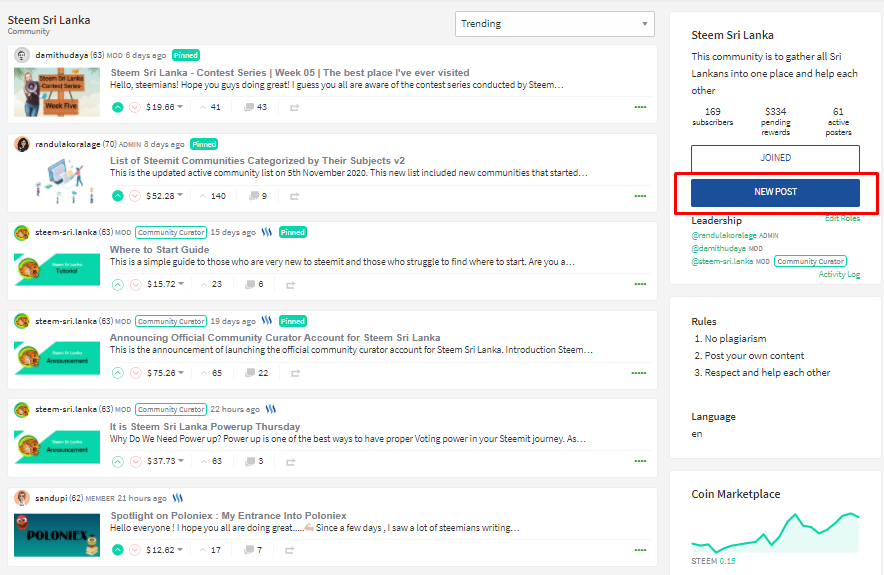Resteem the Powerup Thursday post
The height and width of the screenshot is (575, 884).
click(290, 462)
